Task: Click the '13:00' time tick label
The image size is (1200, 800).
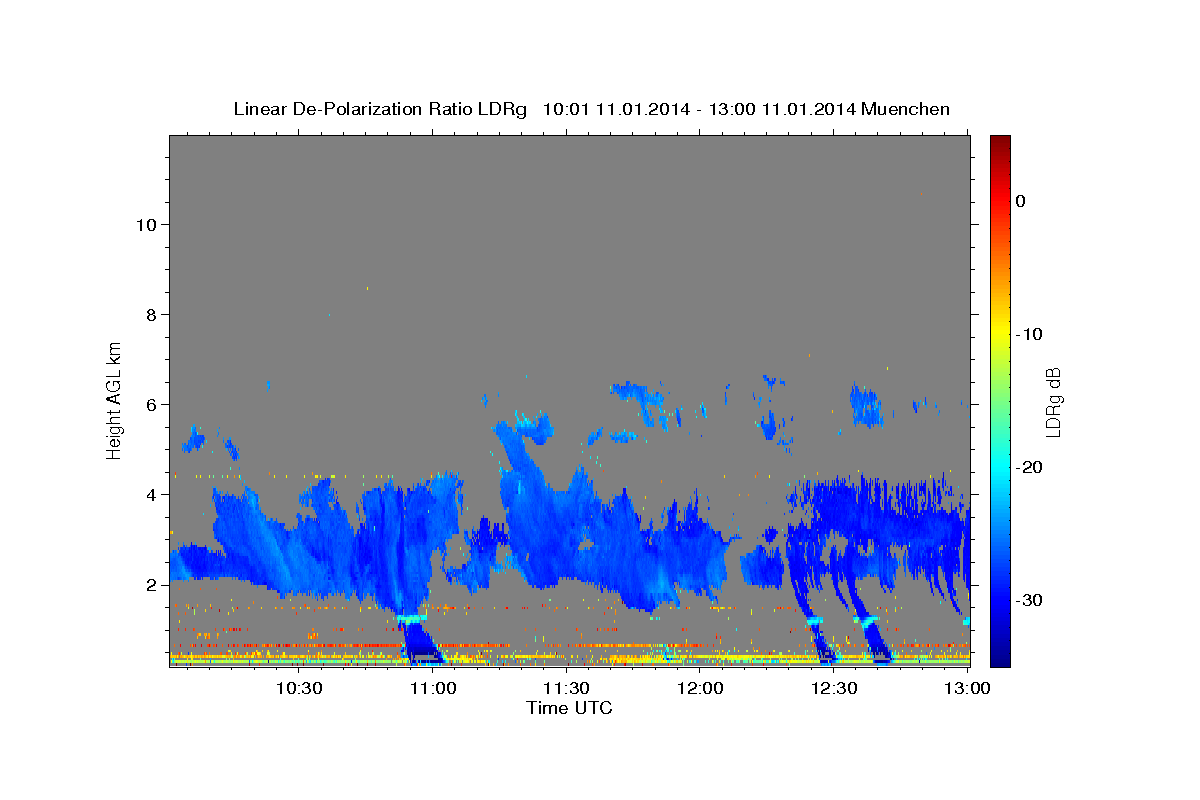Action: tap(966, 689)
